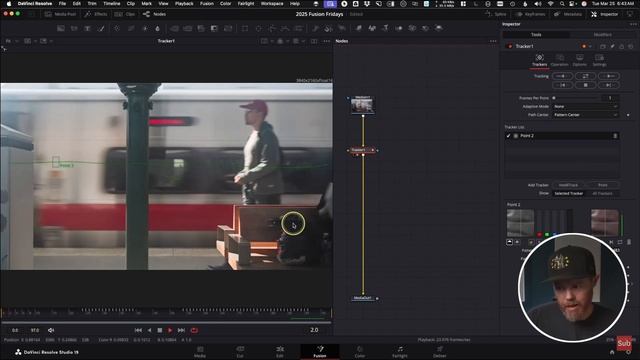The width and height of the screenshot is (640, 360).
Task: Click Track Reverse From Current Time
Action: (x=562, y=85)
